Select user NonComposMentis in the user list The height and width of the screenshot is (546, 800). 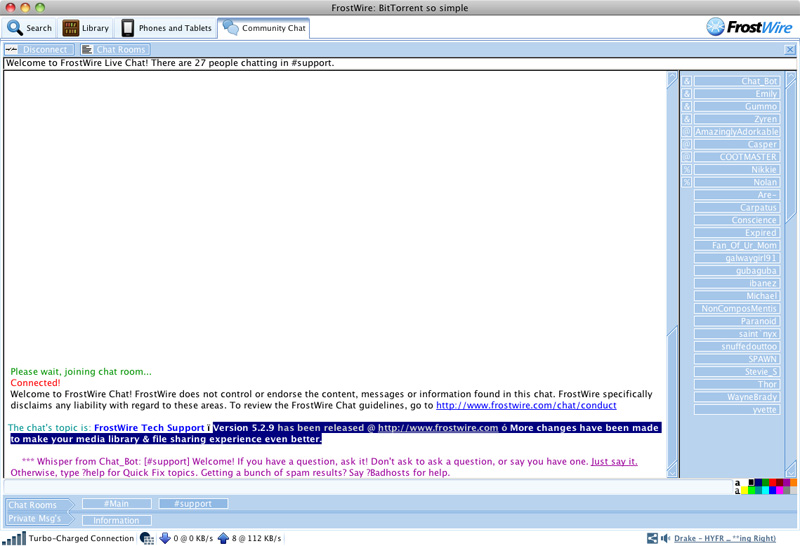tap(737, 308)
